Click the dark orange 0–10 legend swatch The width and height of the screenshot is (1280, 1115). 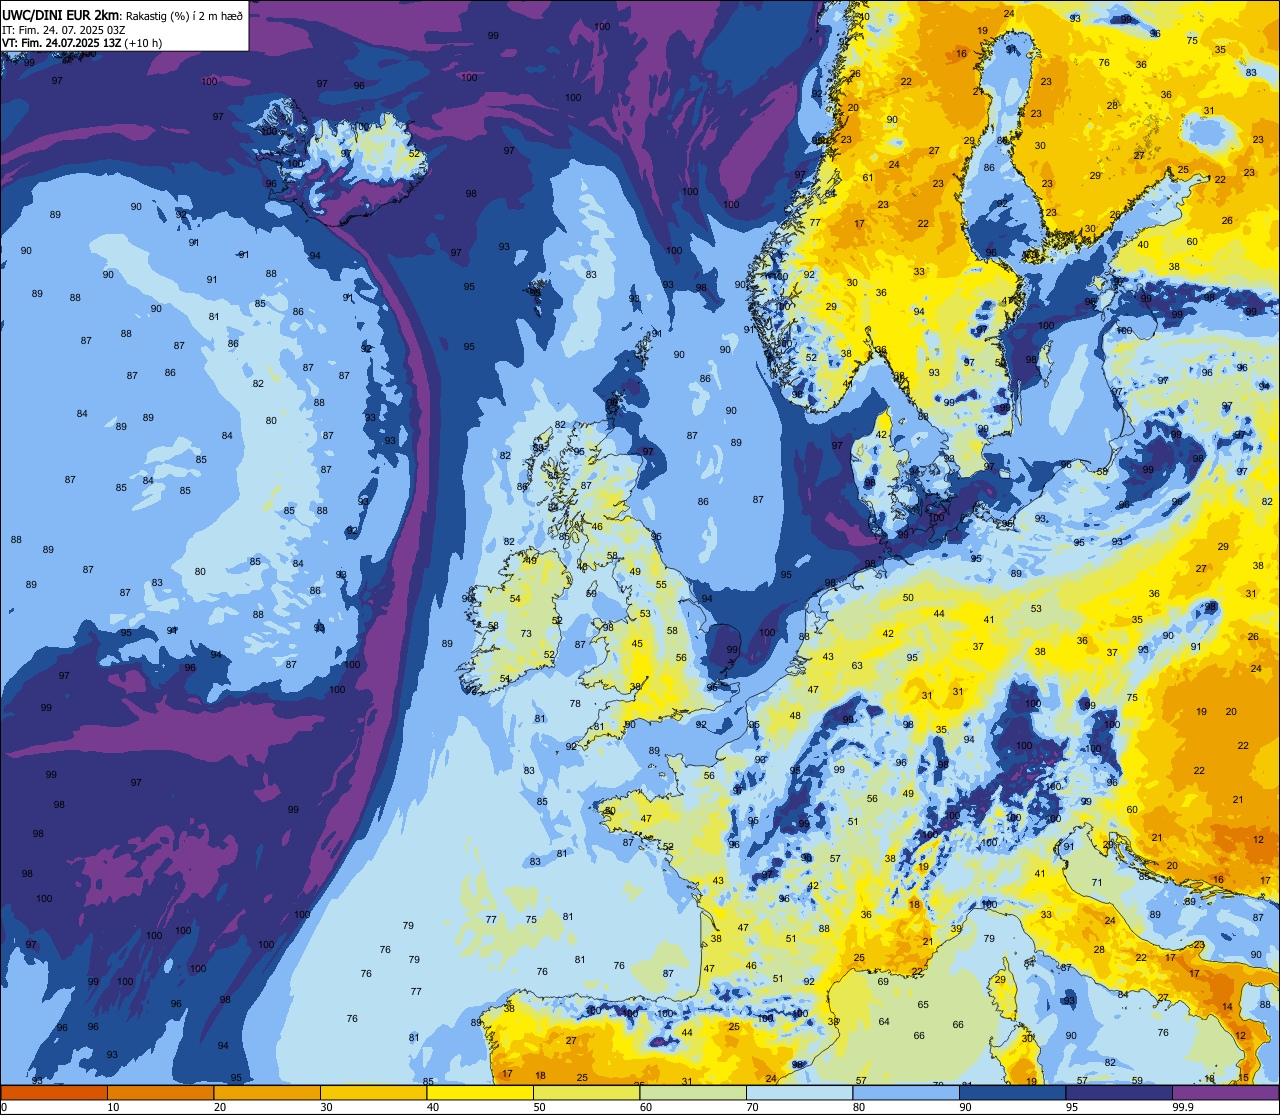click(x=54, y=1093)
